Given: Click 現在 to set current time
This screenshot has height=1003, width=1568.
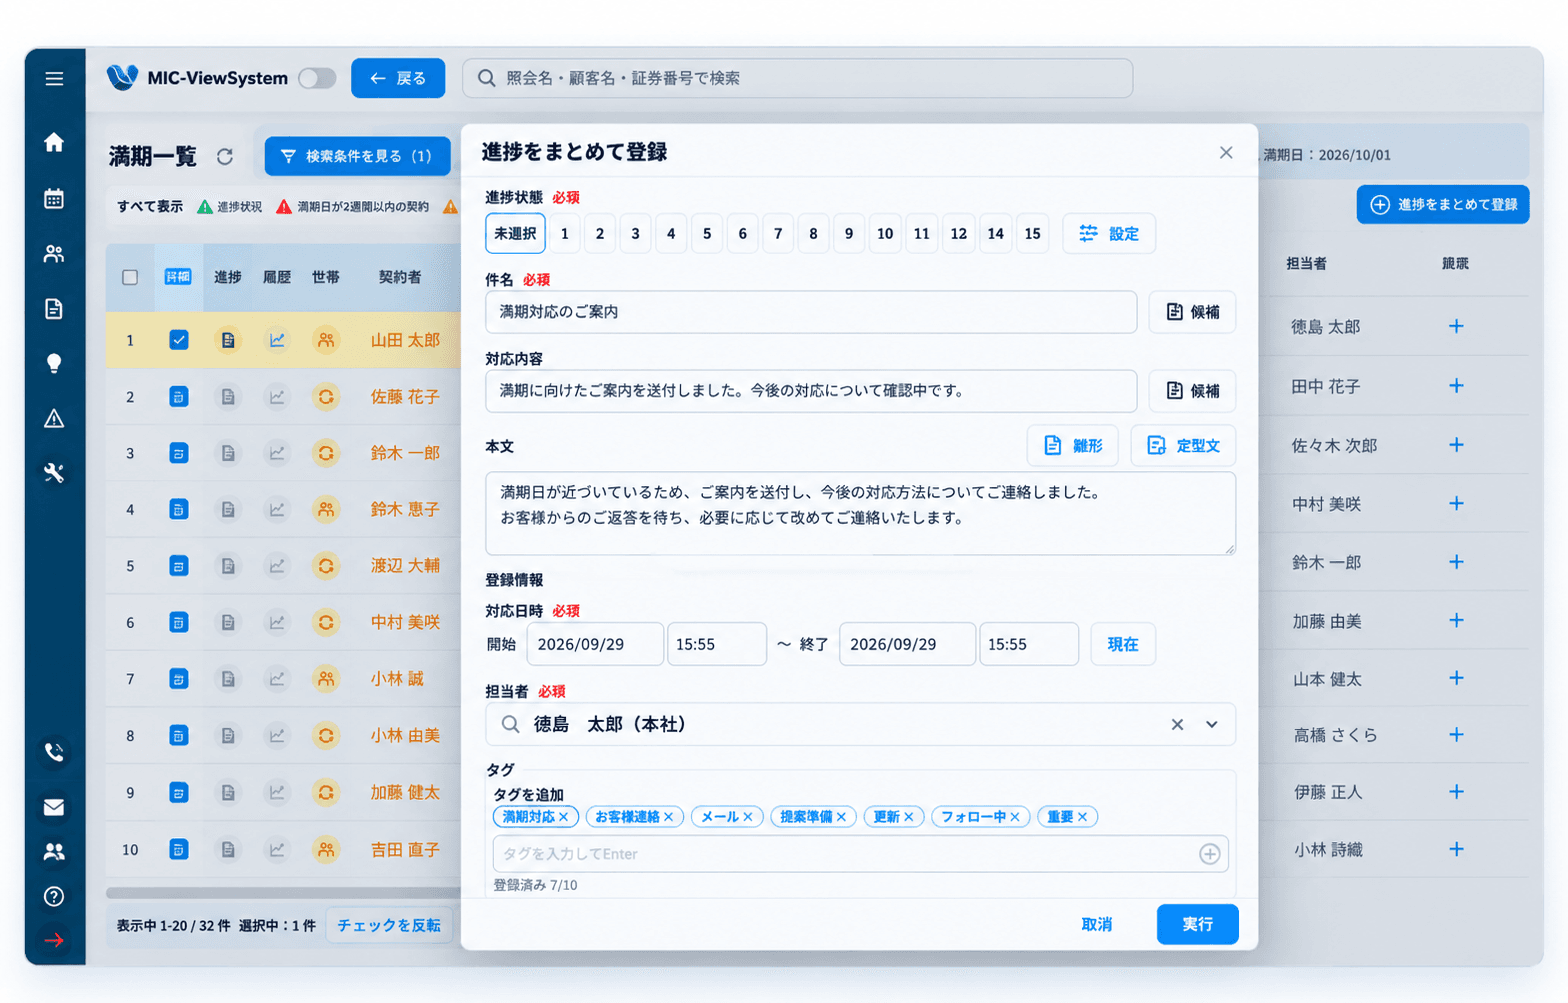Looking at the screenshot, I should 1122,644.
